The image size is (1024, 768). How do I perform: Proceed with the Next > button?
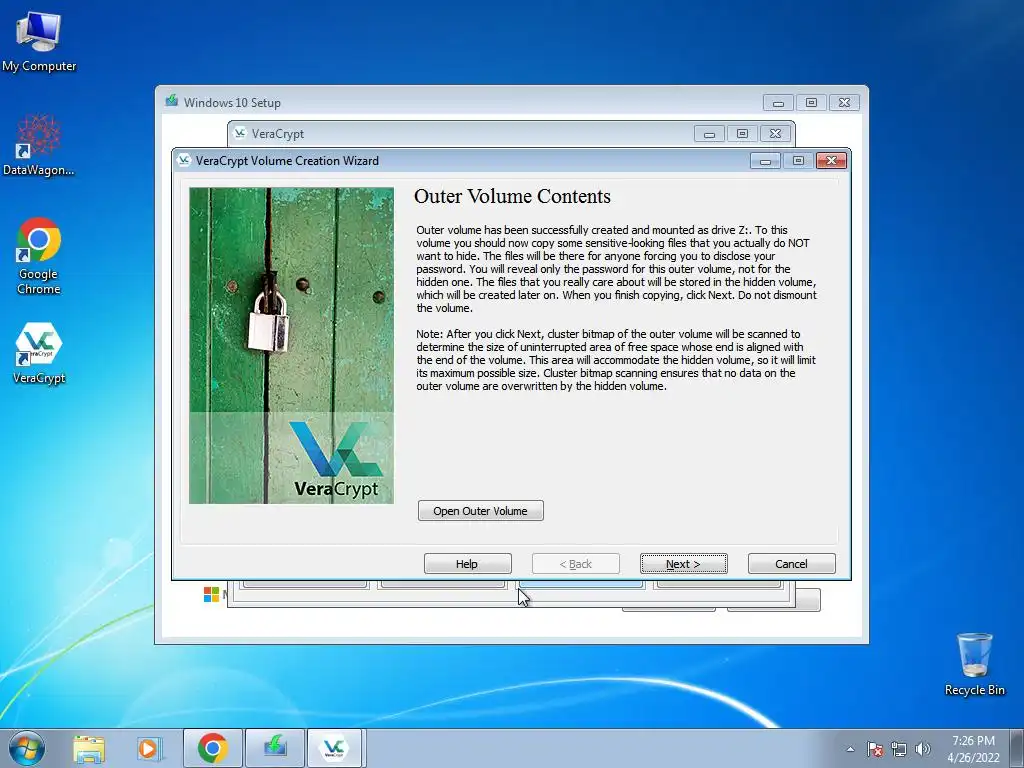point(684,564)
